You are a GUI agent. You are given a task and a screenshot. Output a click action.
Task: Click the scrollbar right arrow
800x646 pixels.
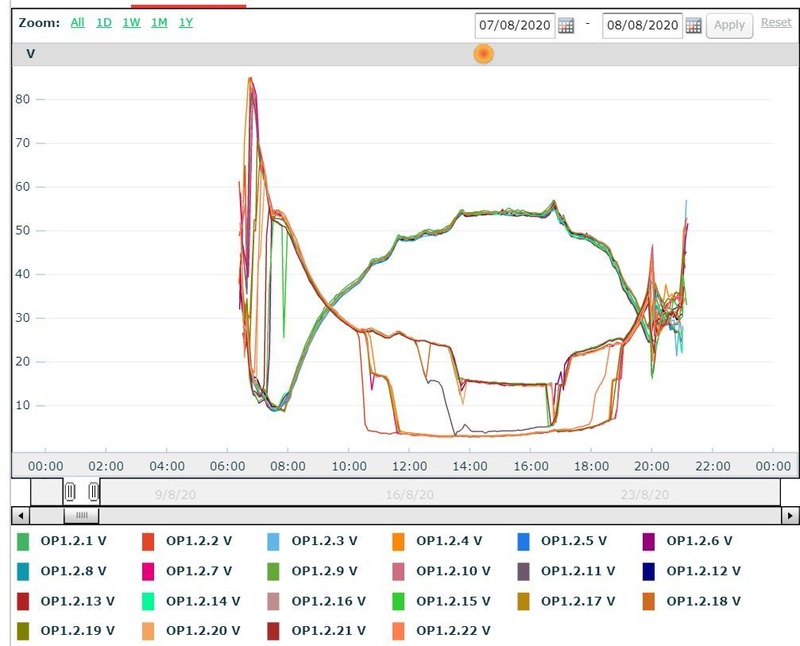[x=790, y=515]
